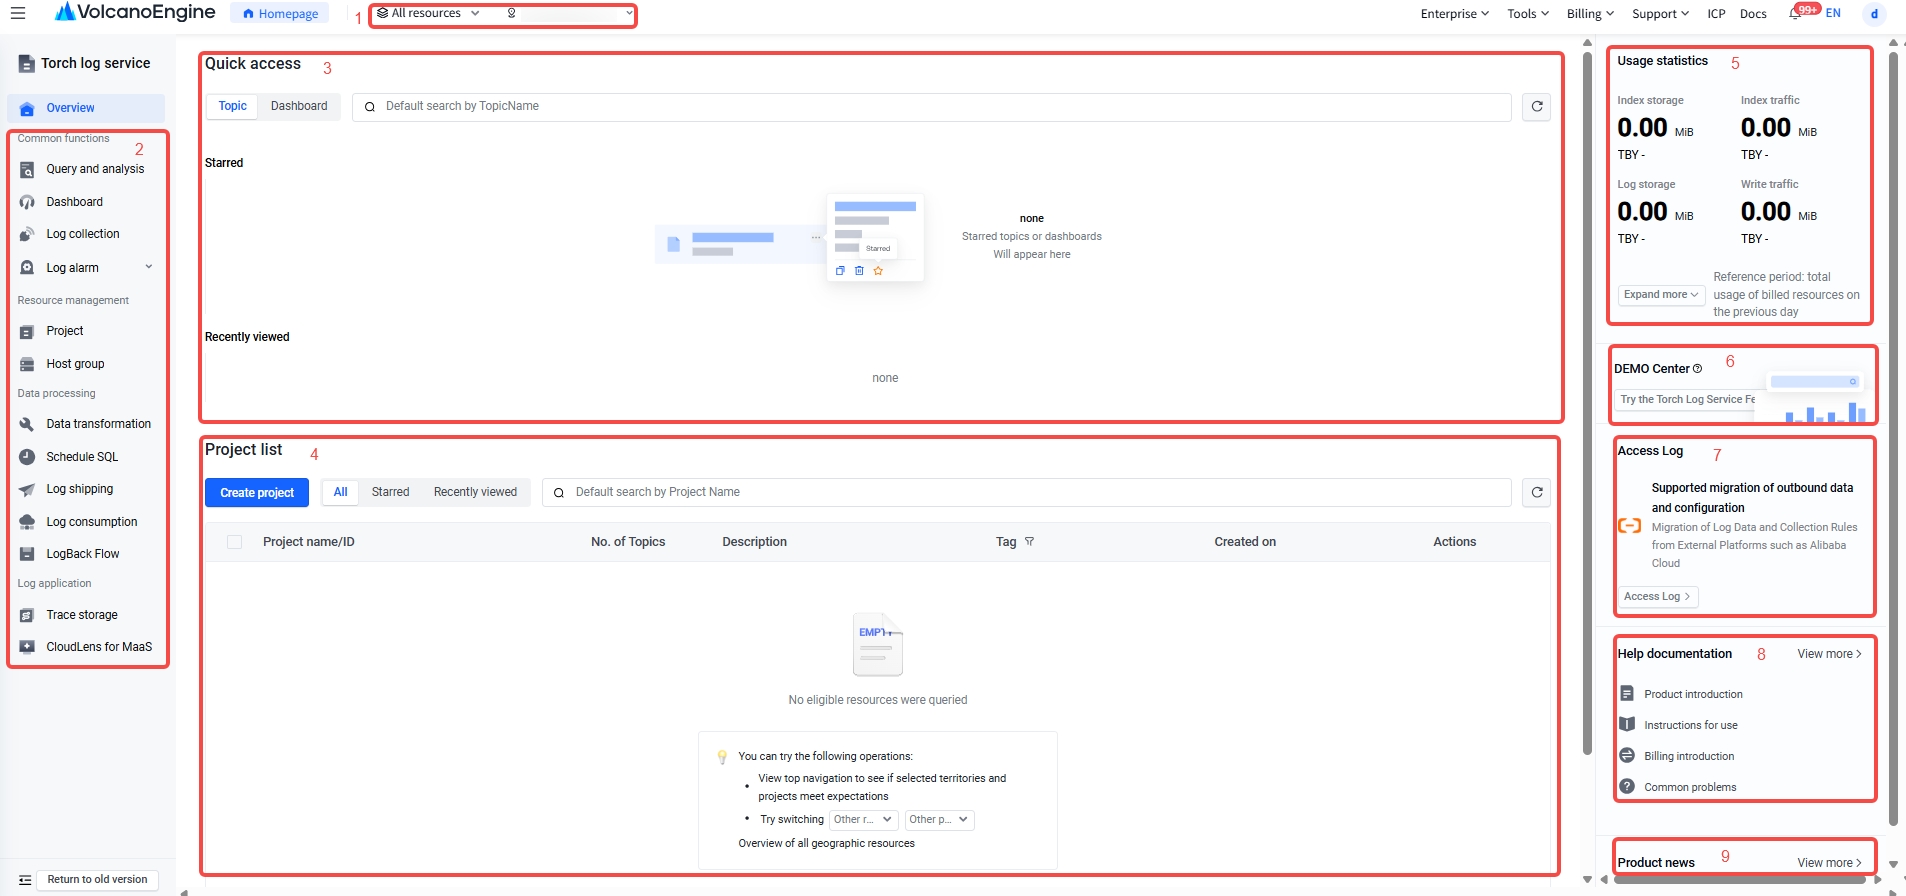The image size is (1906, 896).
Task: Open Log shipping from the sidebar
Action: (79, 489)
